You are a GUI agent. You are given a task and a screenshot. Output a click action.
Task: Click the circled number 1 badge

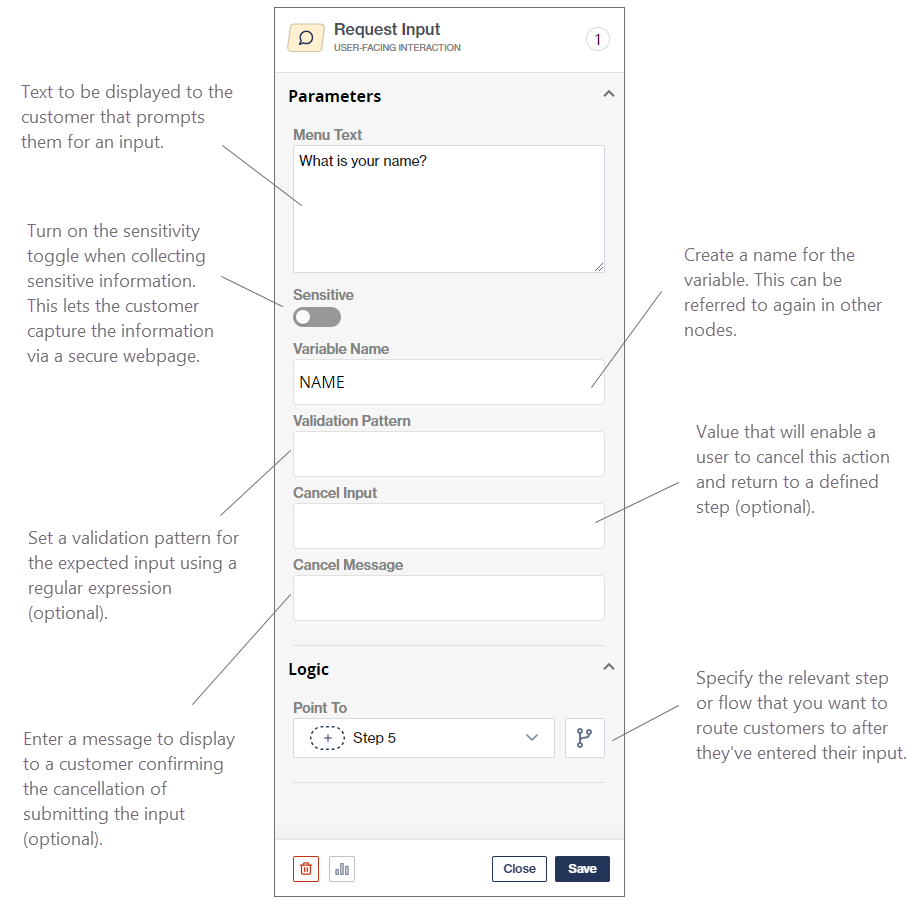tap(597, 38)
